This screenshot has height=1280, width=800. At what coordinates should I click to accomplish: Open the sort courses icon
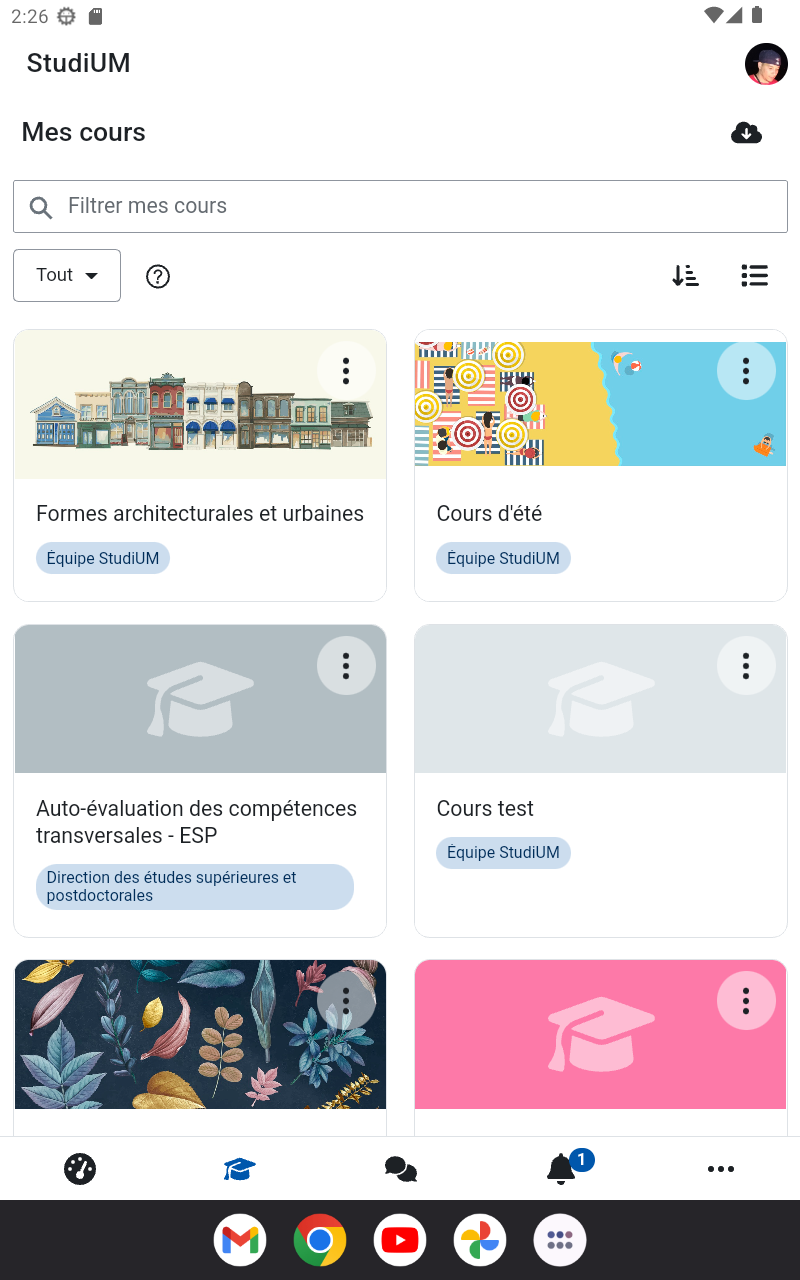click(x=685, y=276)
